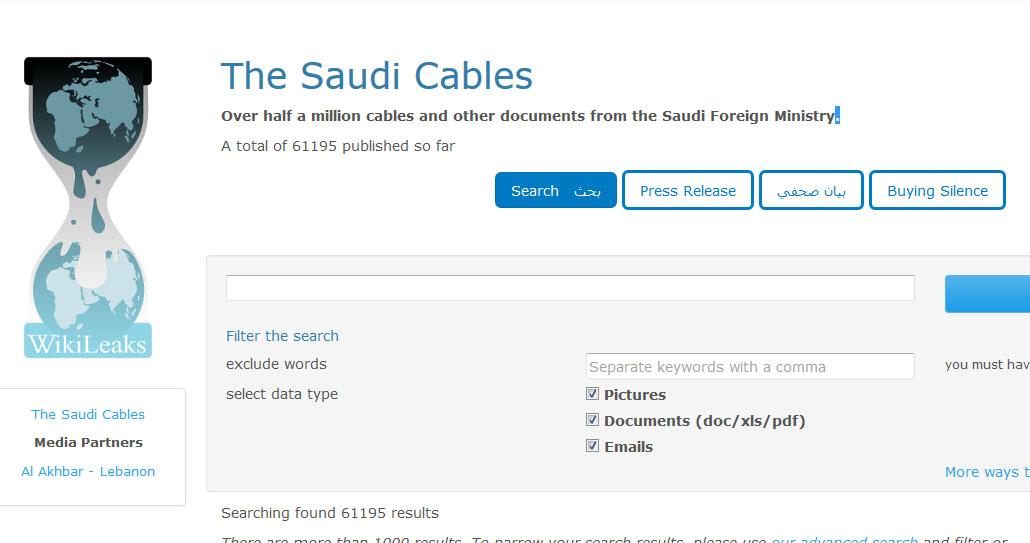Open the Arabic press release button

[x=811, y=190]
